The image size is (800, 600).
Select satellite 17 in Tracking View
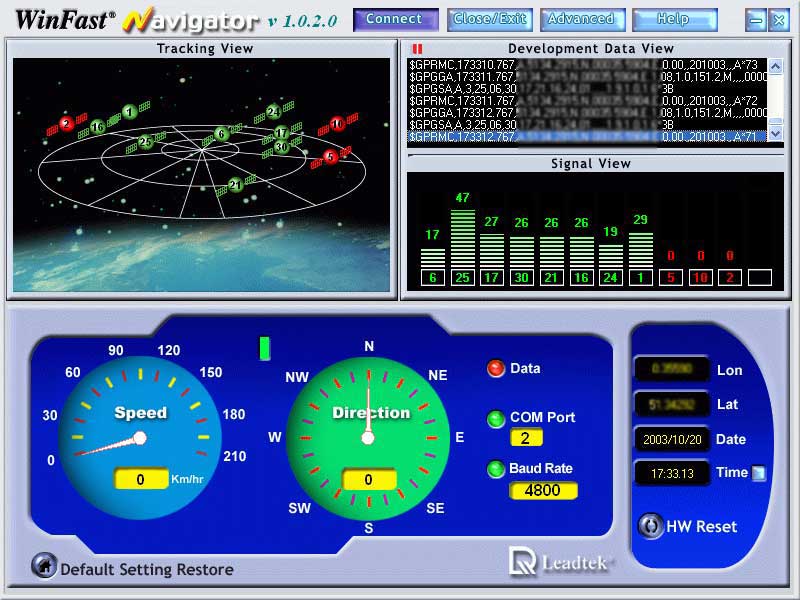(282, 133)
